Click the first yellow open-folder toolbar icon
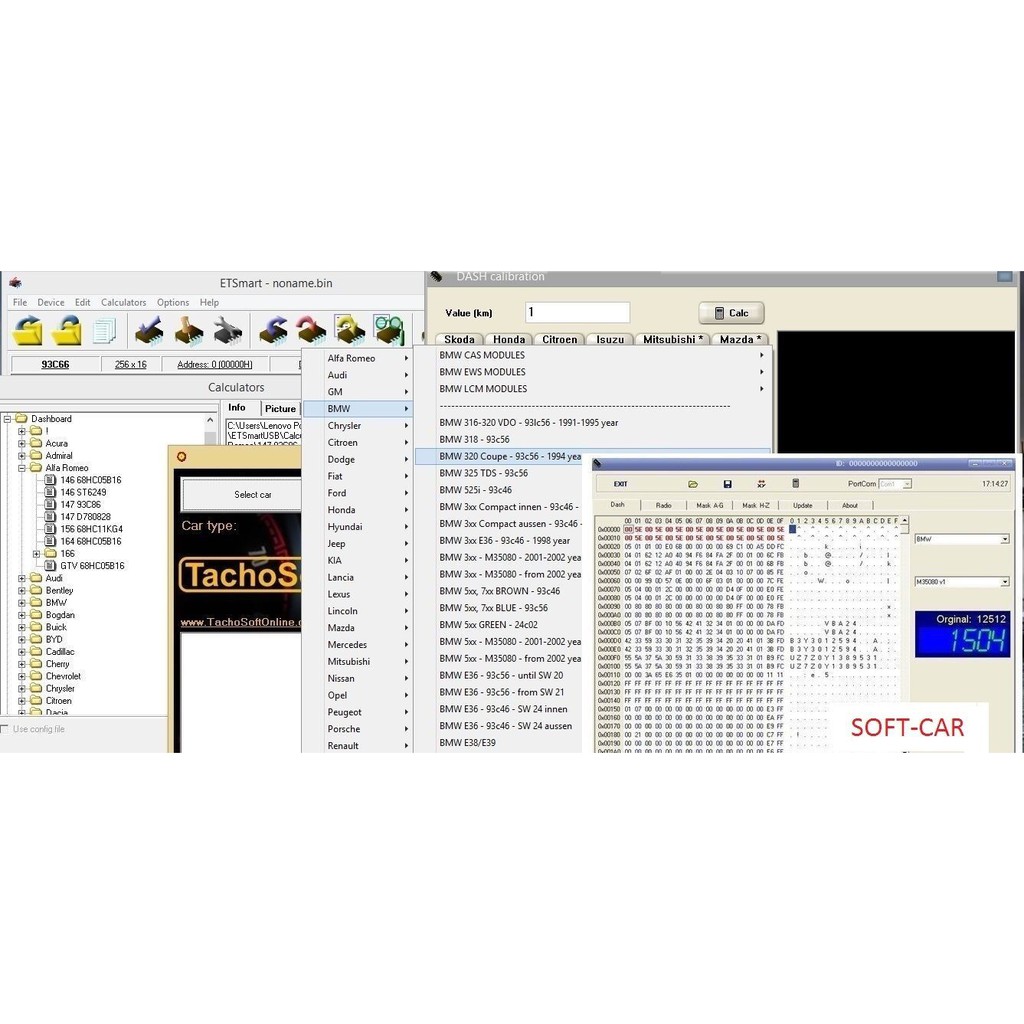The image size is (1024, 1024). 27,329
